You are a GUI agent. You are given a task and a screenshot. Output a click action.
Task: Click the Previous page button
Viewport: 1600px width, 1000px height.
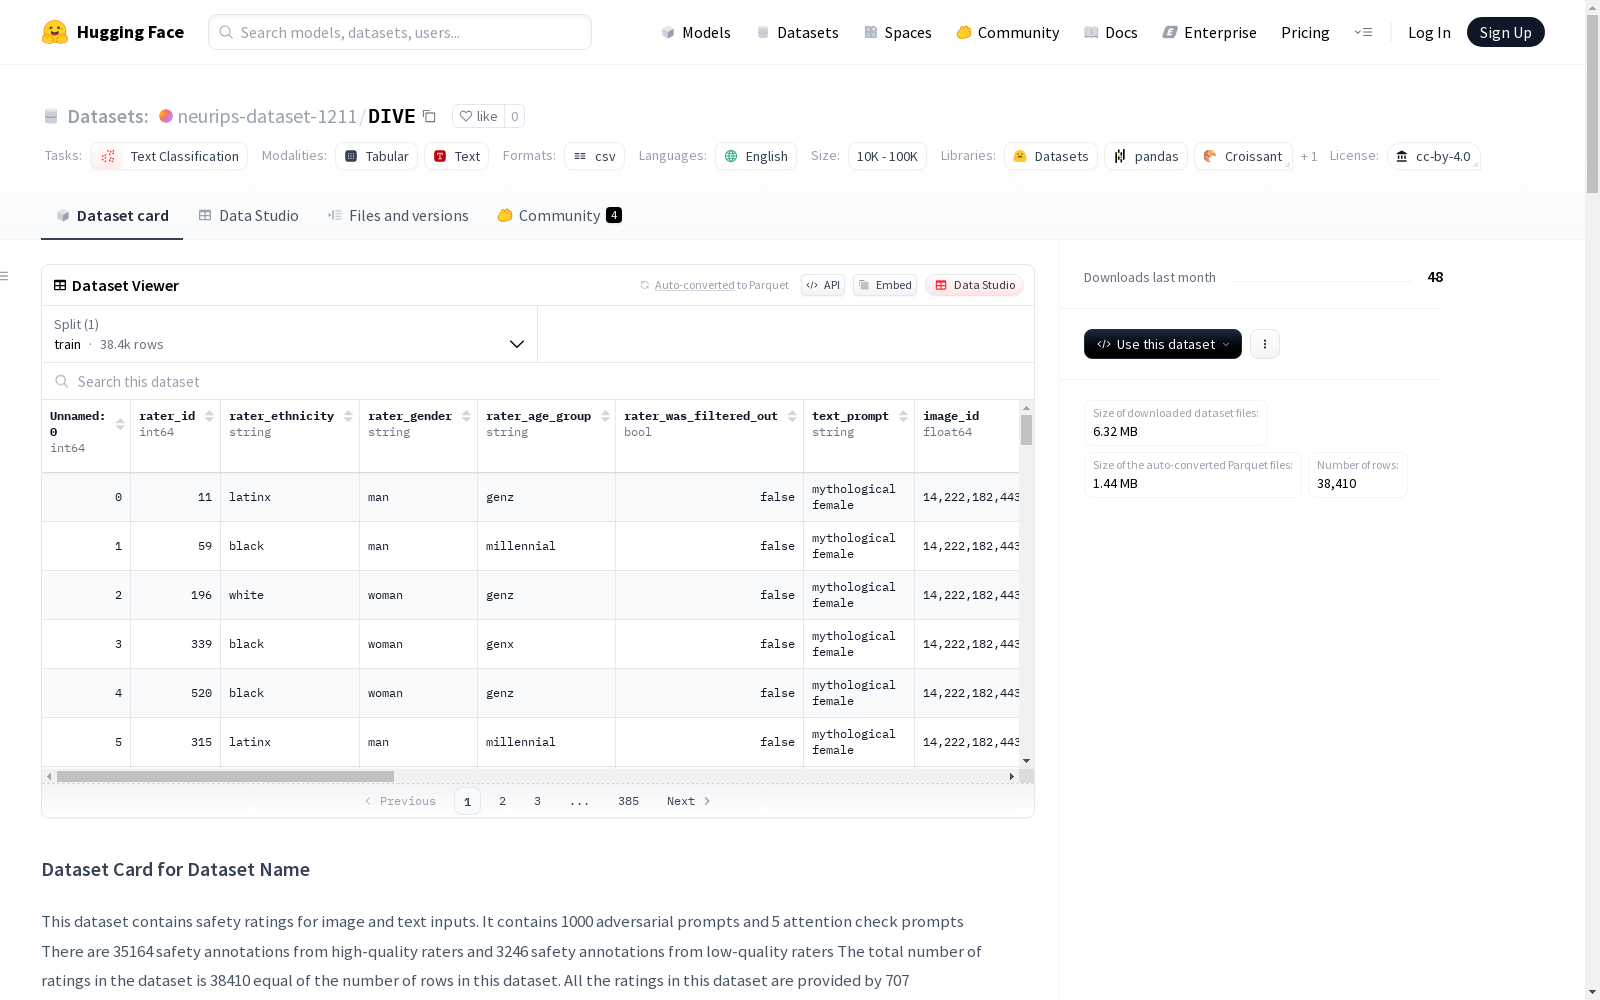(x=400, y=801)
